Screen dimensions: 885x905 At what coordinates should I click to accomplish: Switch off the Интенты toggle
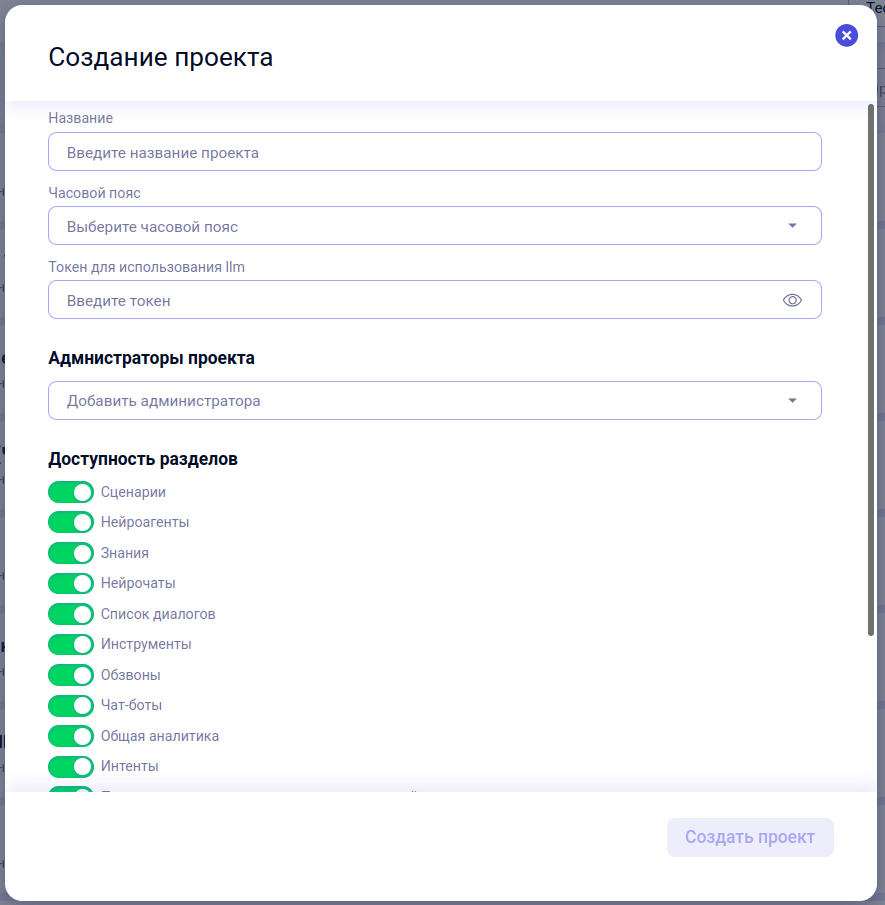tap(71, 766)
